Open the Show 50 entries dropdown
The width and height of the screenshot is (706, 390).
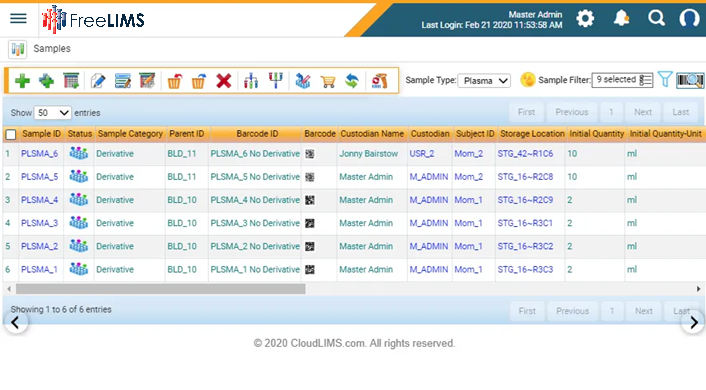pyautogui.click(x=52, y=113)
